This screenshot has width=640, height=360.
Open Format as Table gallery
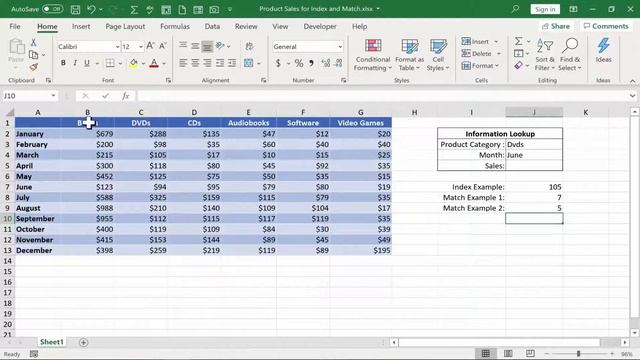point(409,55)
